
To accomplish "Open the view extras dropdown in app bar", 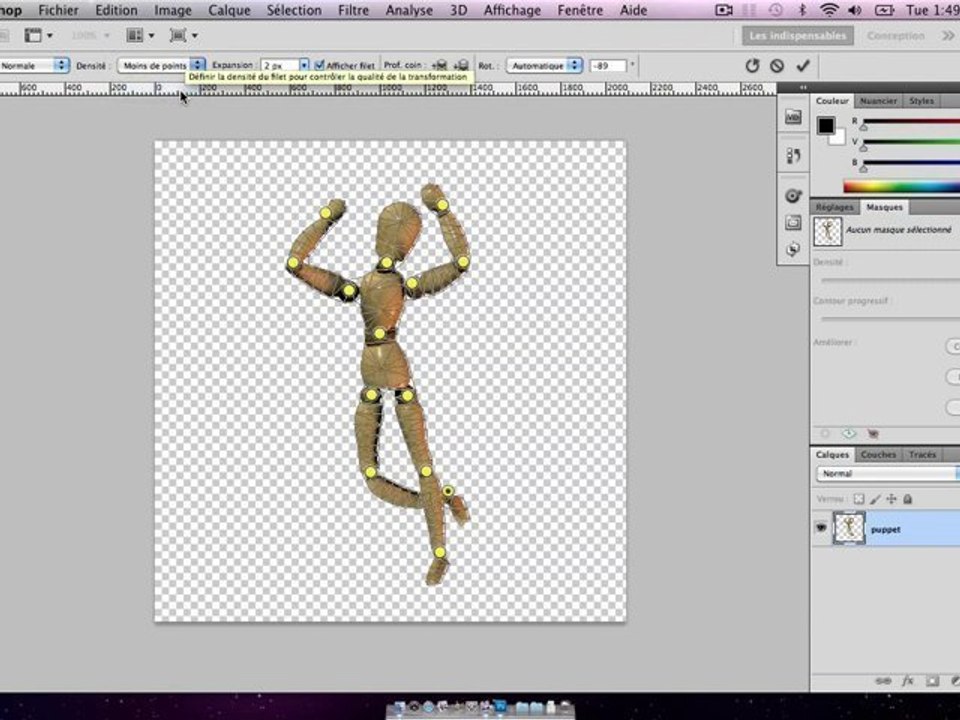I will click(38, 36).
